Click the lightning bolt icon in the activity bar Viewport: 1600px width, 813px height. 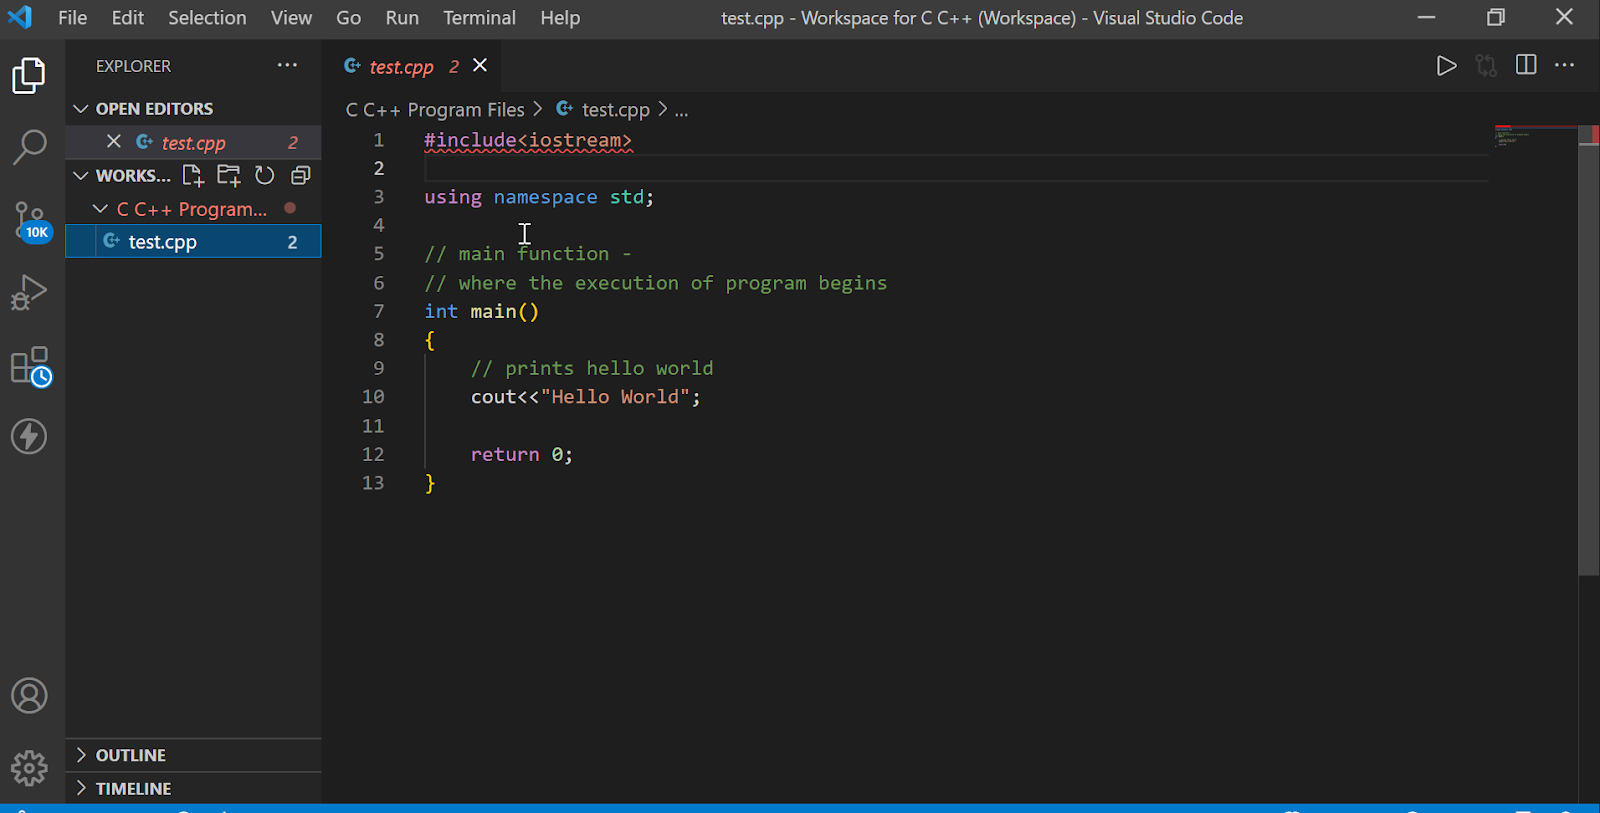pos(29,436)
